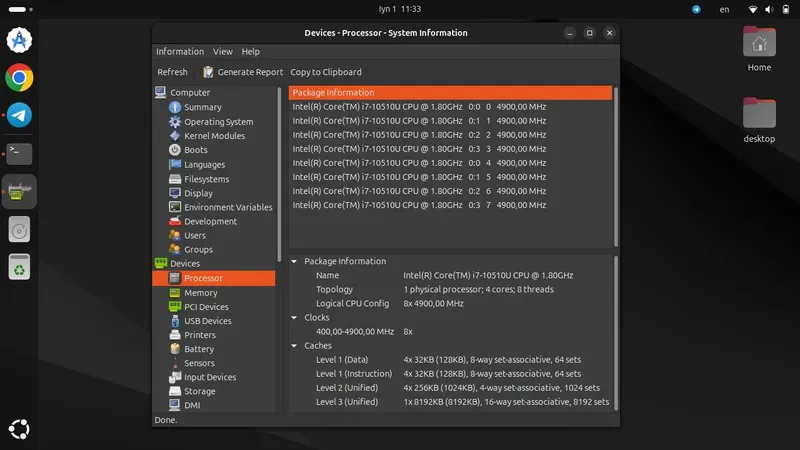The height and width of the screenshot is (450, 800).
Task: Open the Storage drive icon
Action: (x=174, y=391)
